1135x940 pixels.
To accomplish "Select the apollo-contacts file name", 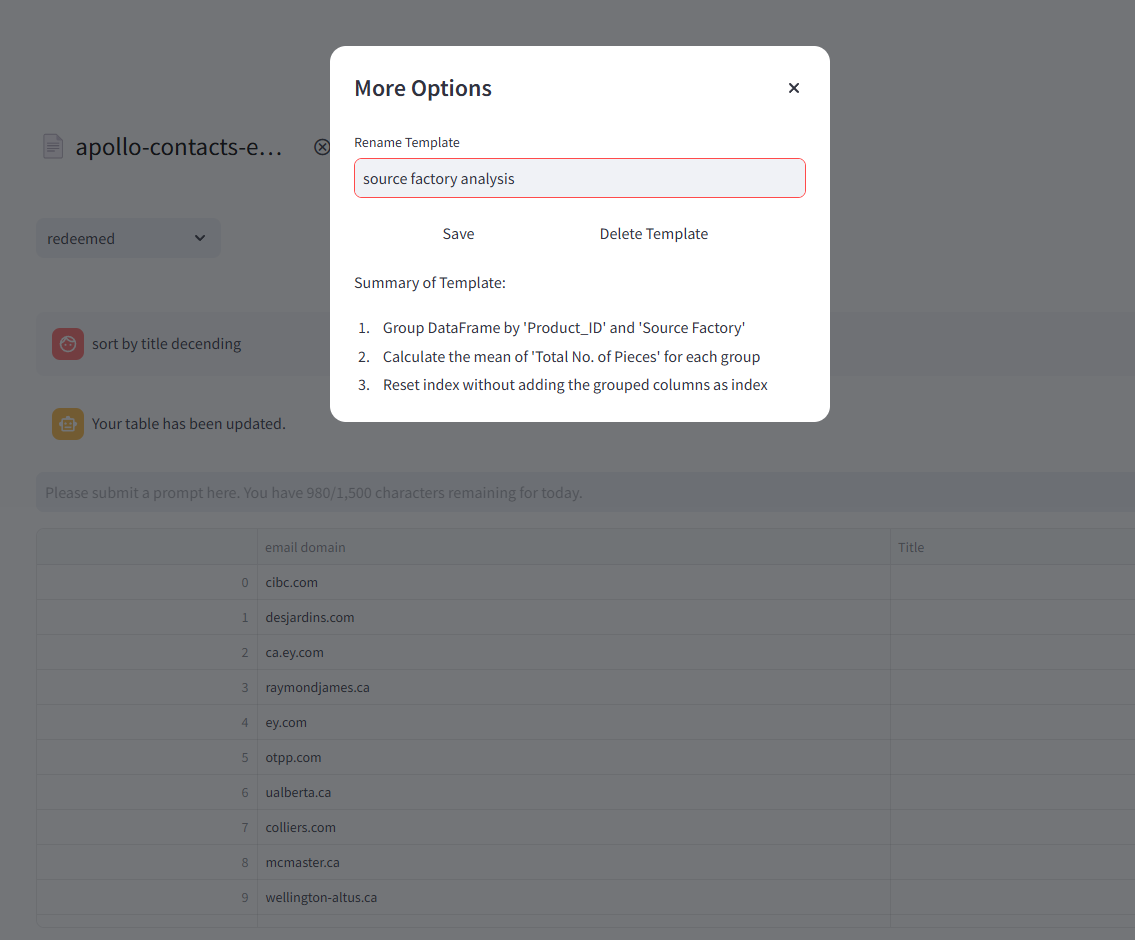I will (179, 147).
